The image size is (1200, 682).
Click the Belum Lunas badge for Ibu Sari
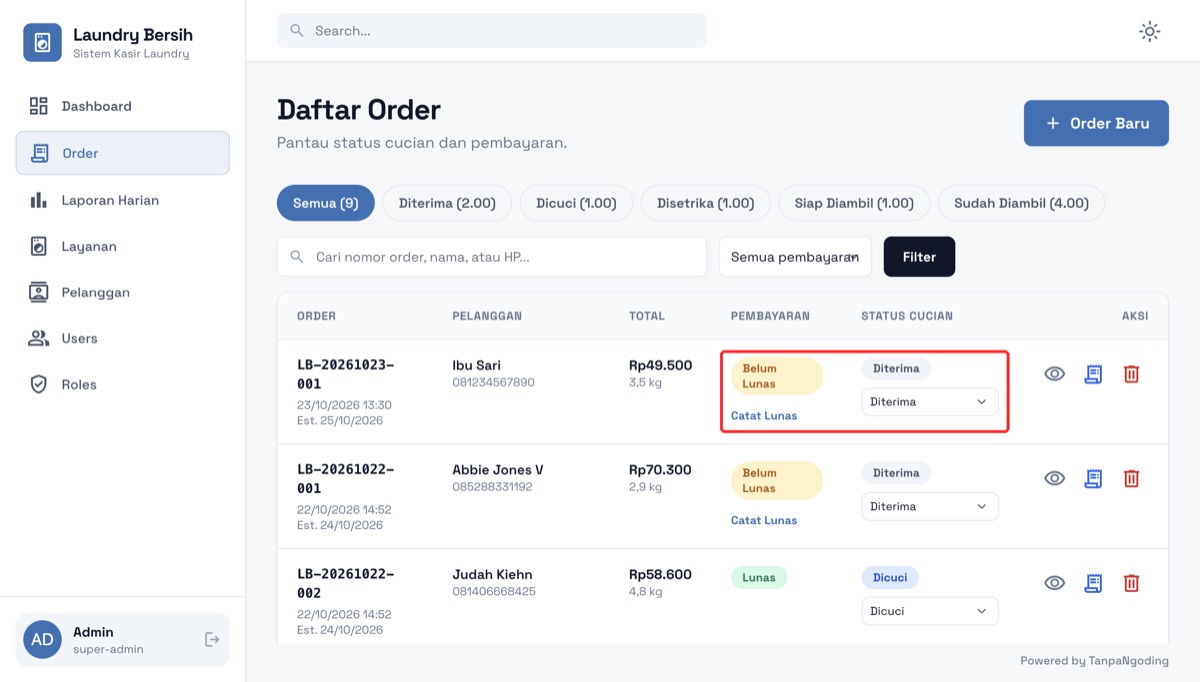[776, 376]
